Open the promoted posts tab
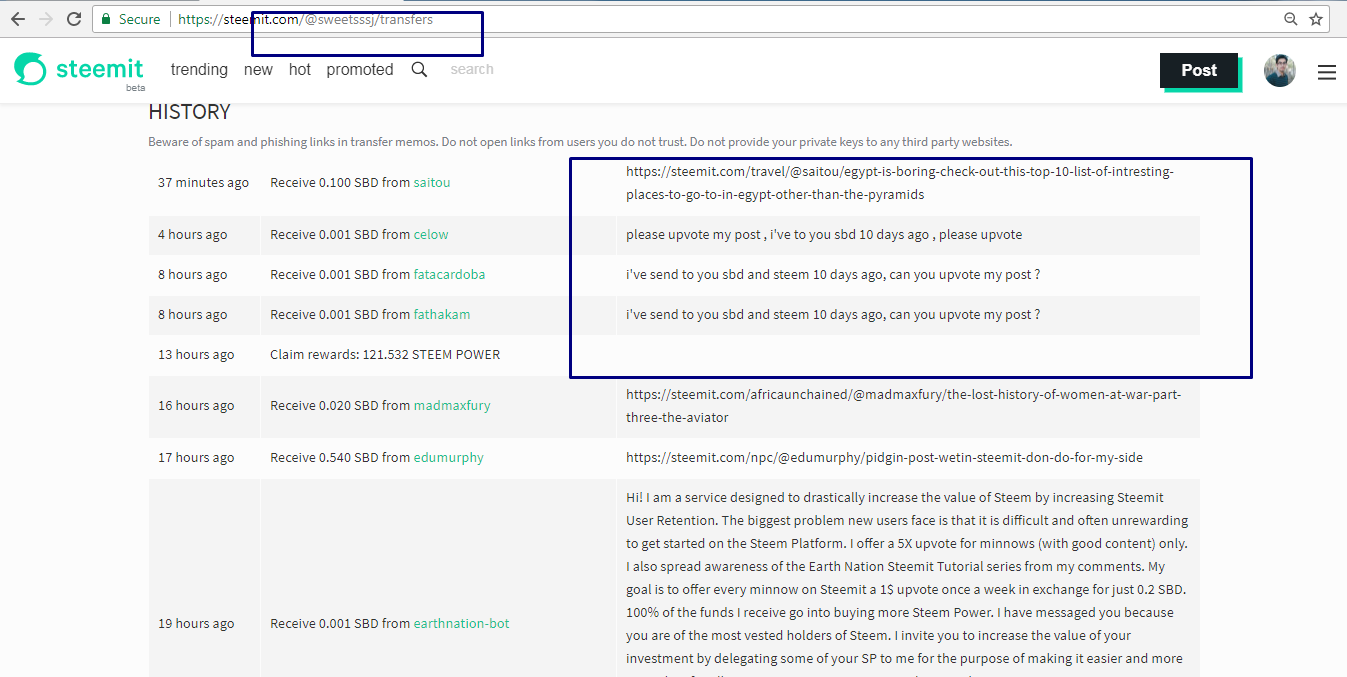This screenshot has width=1347, height=677. (x=360, y=69)
